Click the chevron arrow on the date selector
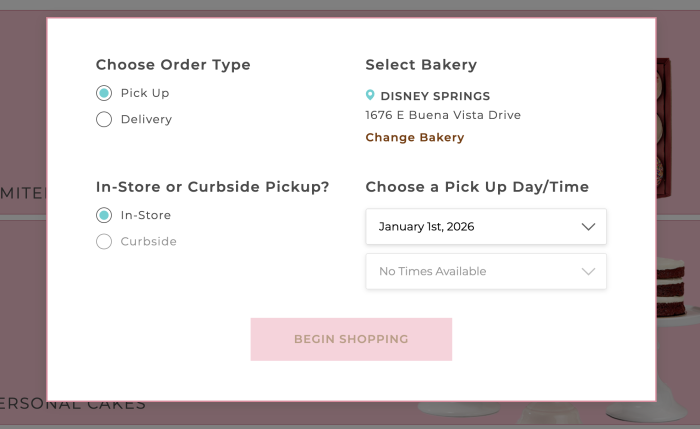This screenshot has height=429, width=700. pos(588,227)
